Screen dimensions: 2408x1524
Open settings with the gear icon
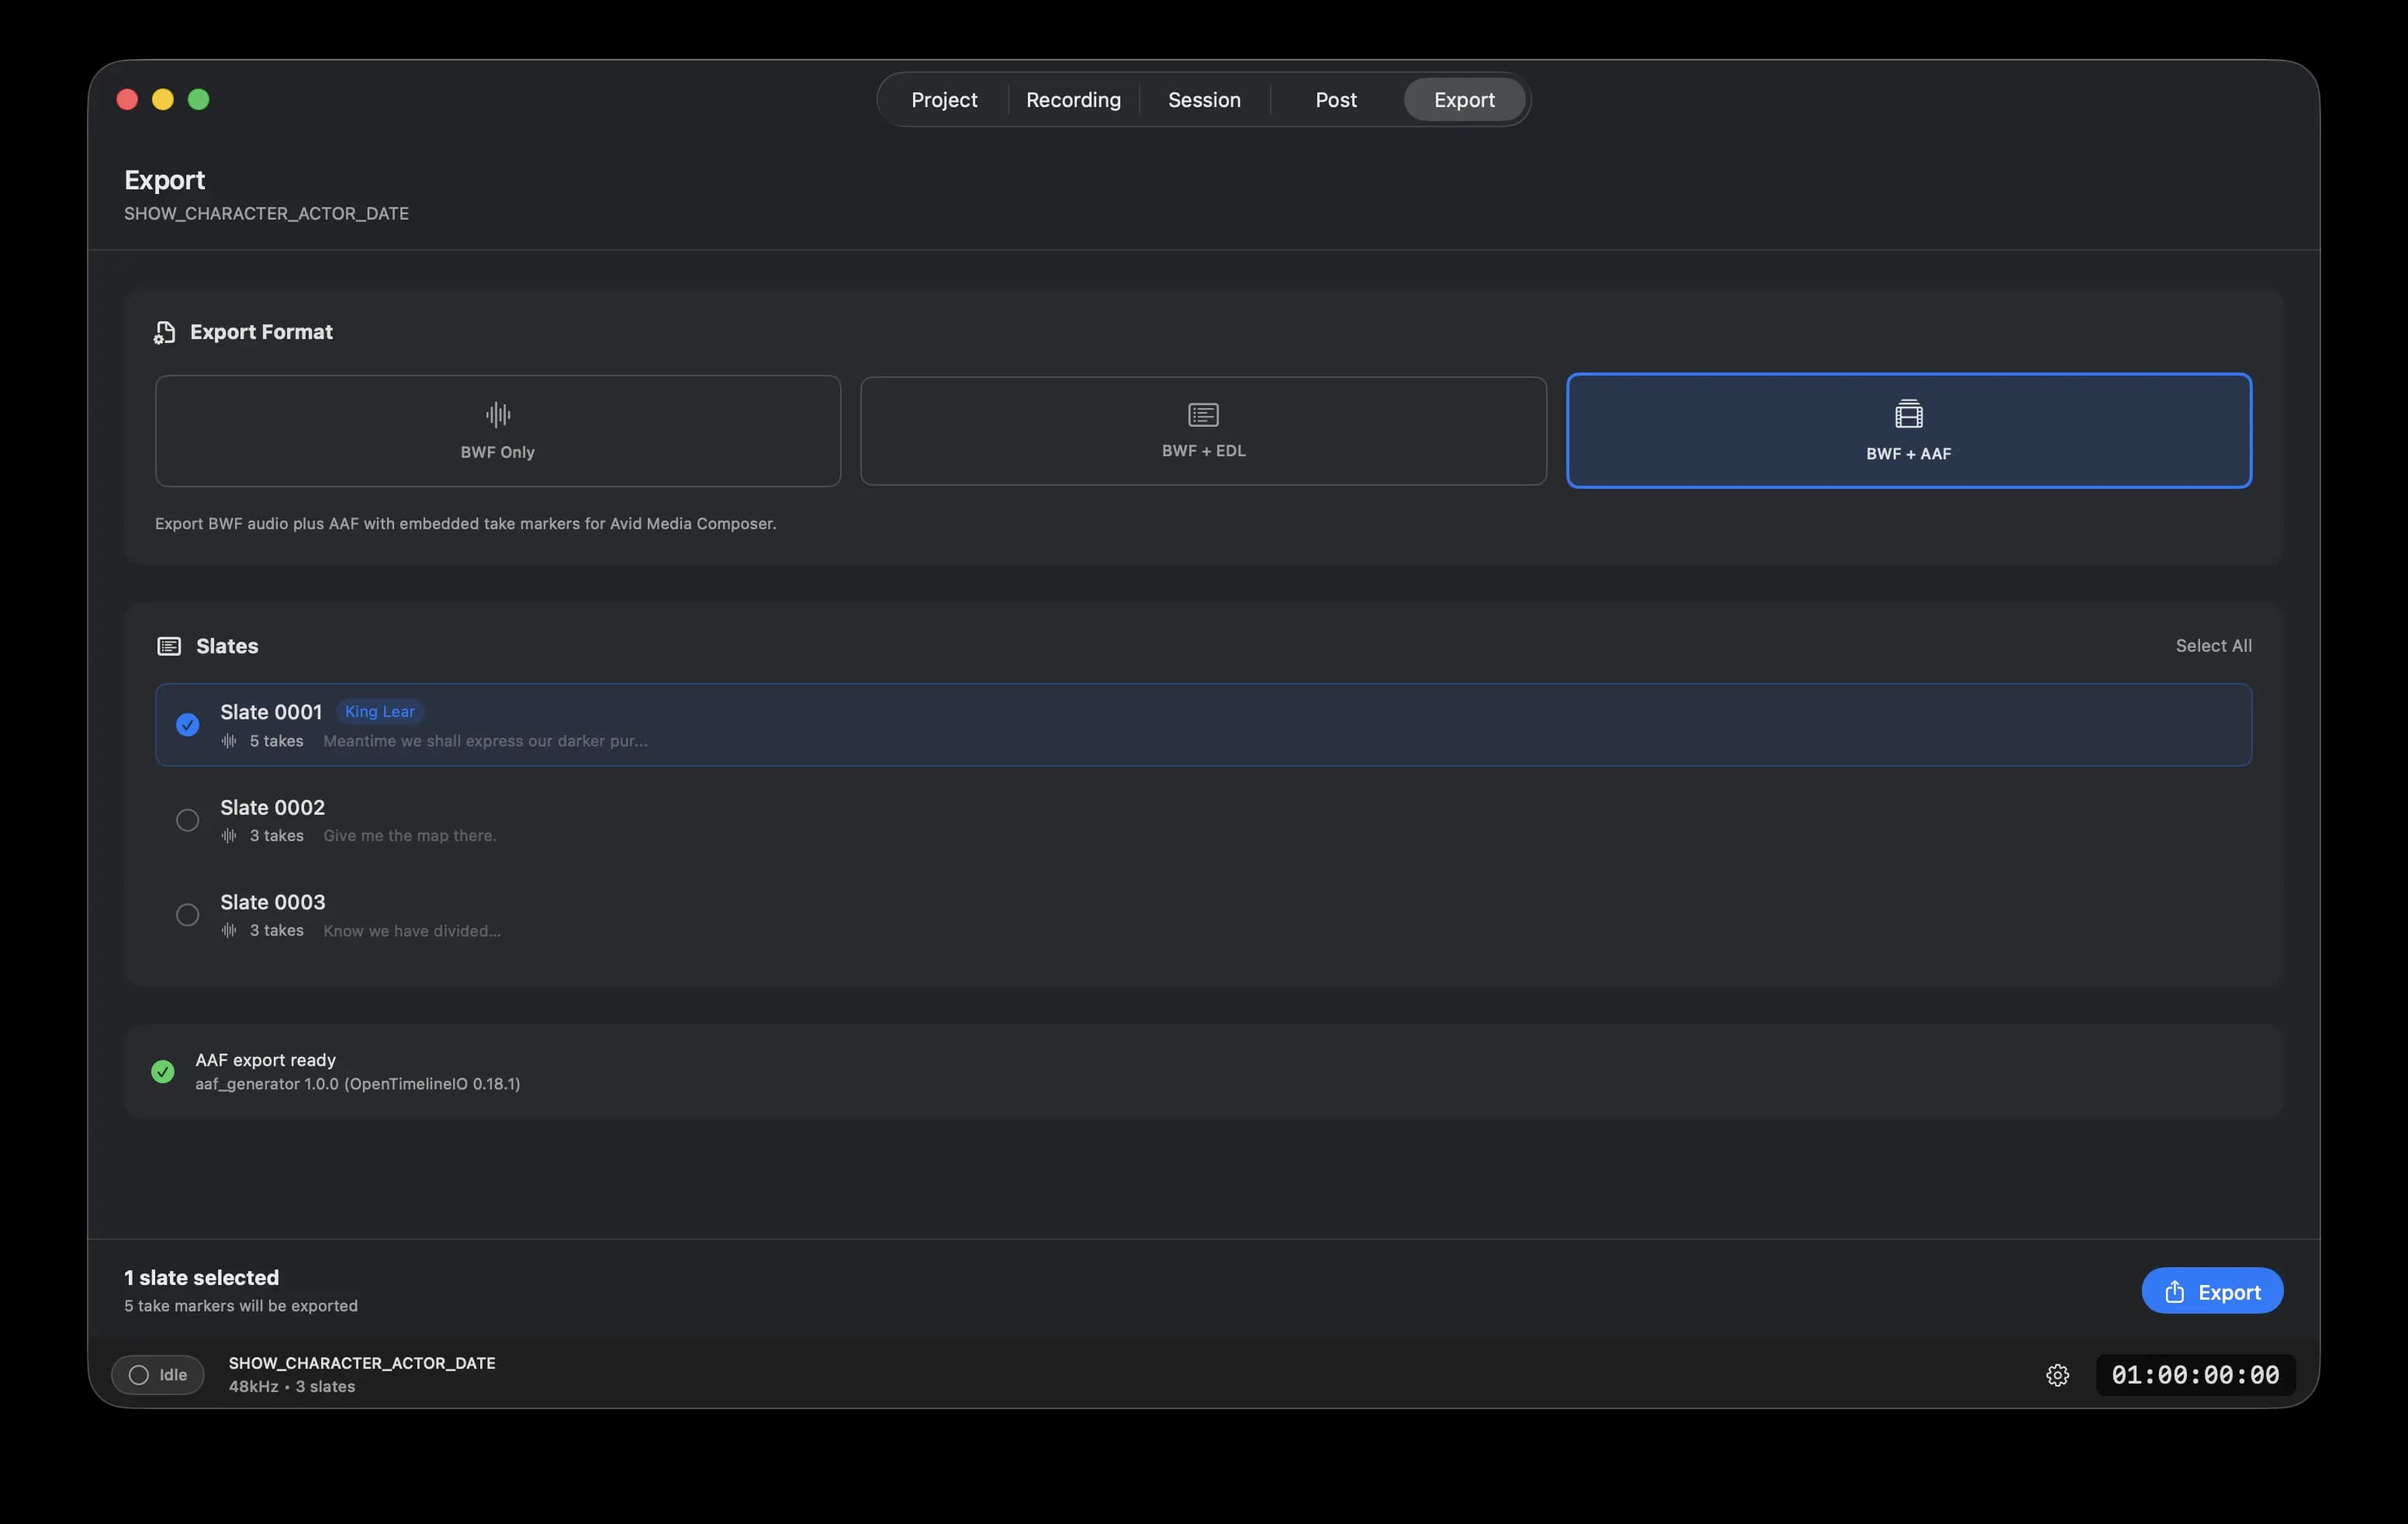(x=2057, y=1375)
